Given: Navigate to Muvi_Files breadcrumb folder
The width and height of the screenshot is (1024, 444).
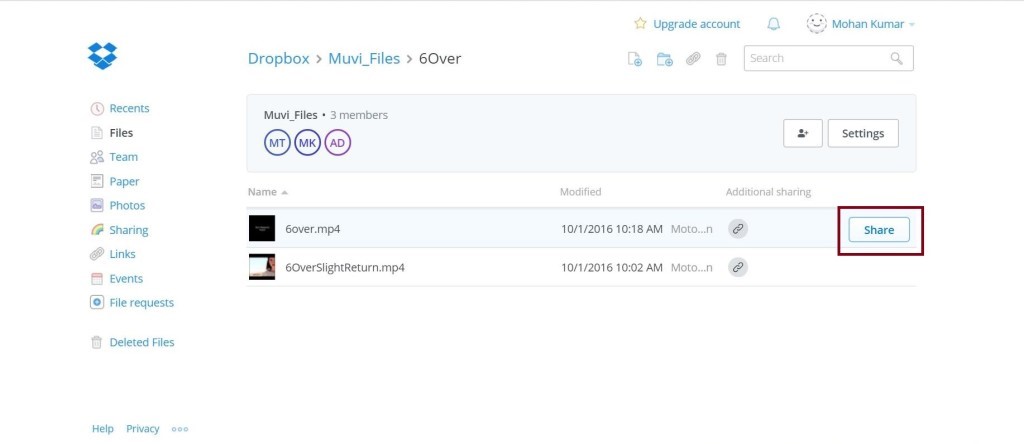Looking at the screenshot, I should (364, 58).
